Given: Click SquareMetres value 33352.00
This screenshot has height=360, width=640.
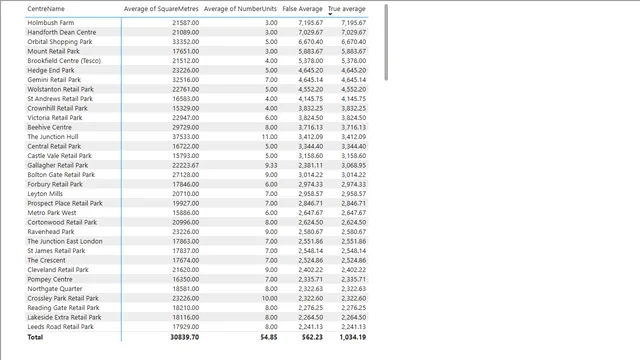Looking at the screenshot, I should click(x=186, y=42).
